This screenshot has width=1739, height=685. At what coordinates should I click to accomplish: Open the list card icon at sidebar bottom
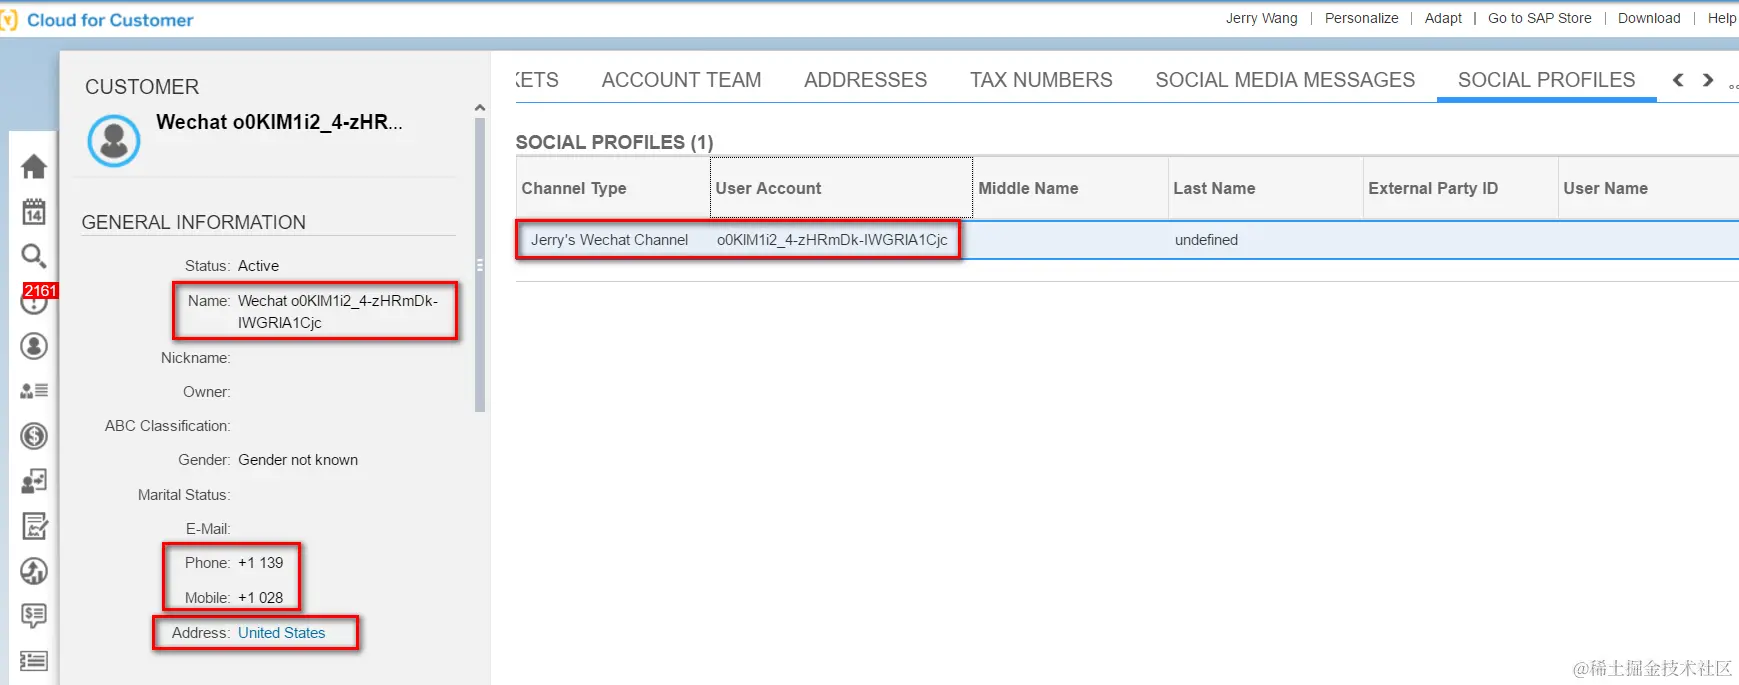click(34, 660)
